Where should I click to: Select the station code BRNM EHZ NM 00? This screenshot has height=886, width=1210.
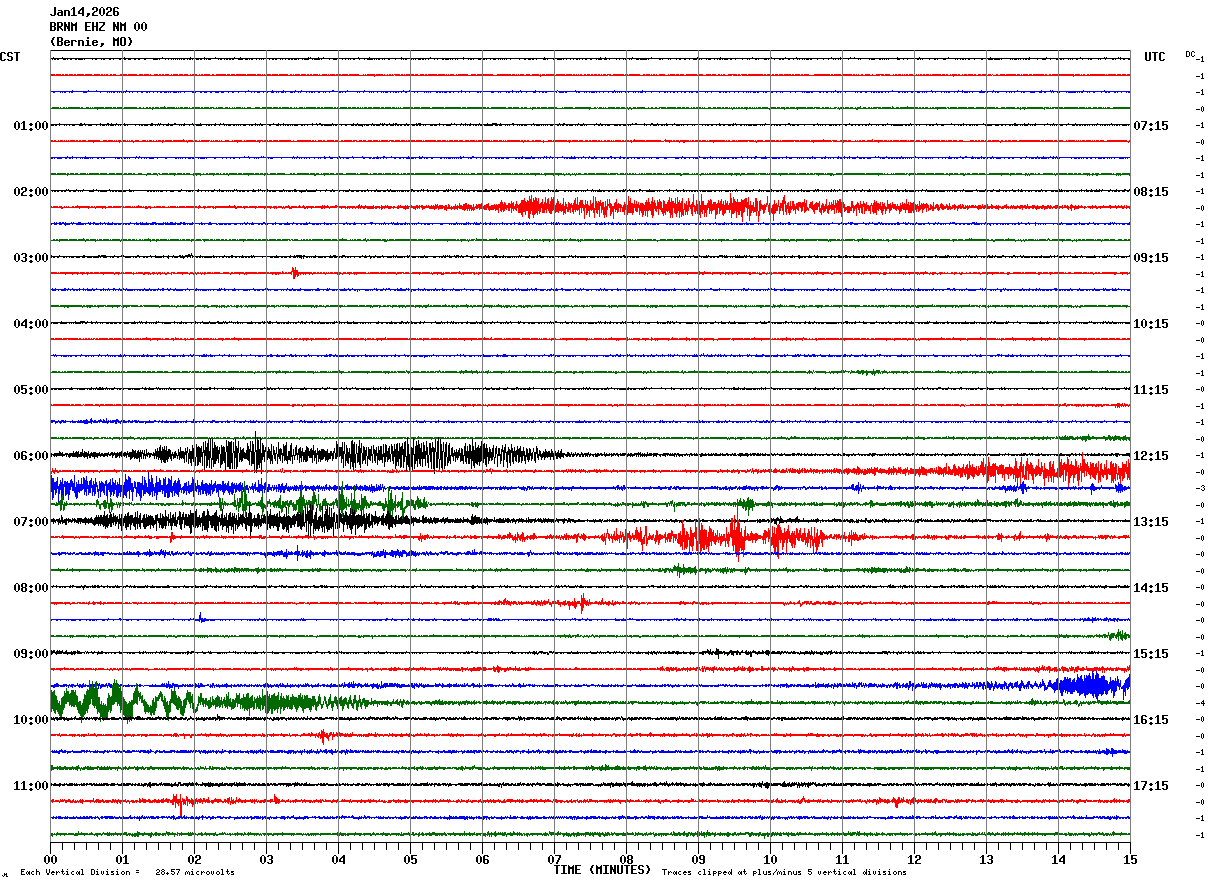coord(98,27)
